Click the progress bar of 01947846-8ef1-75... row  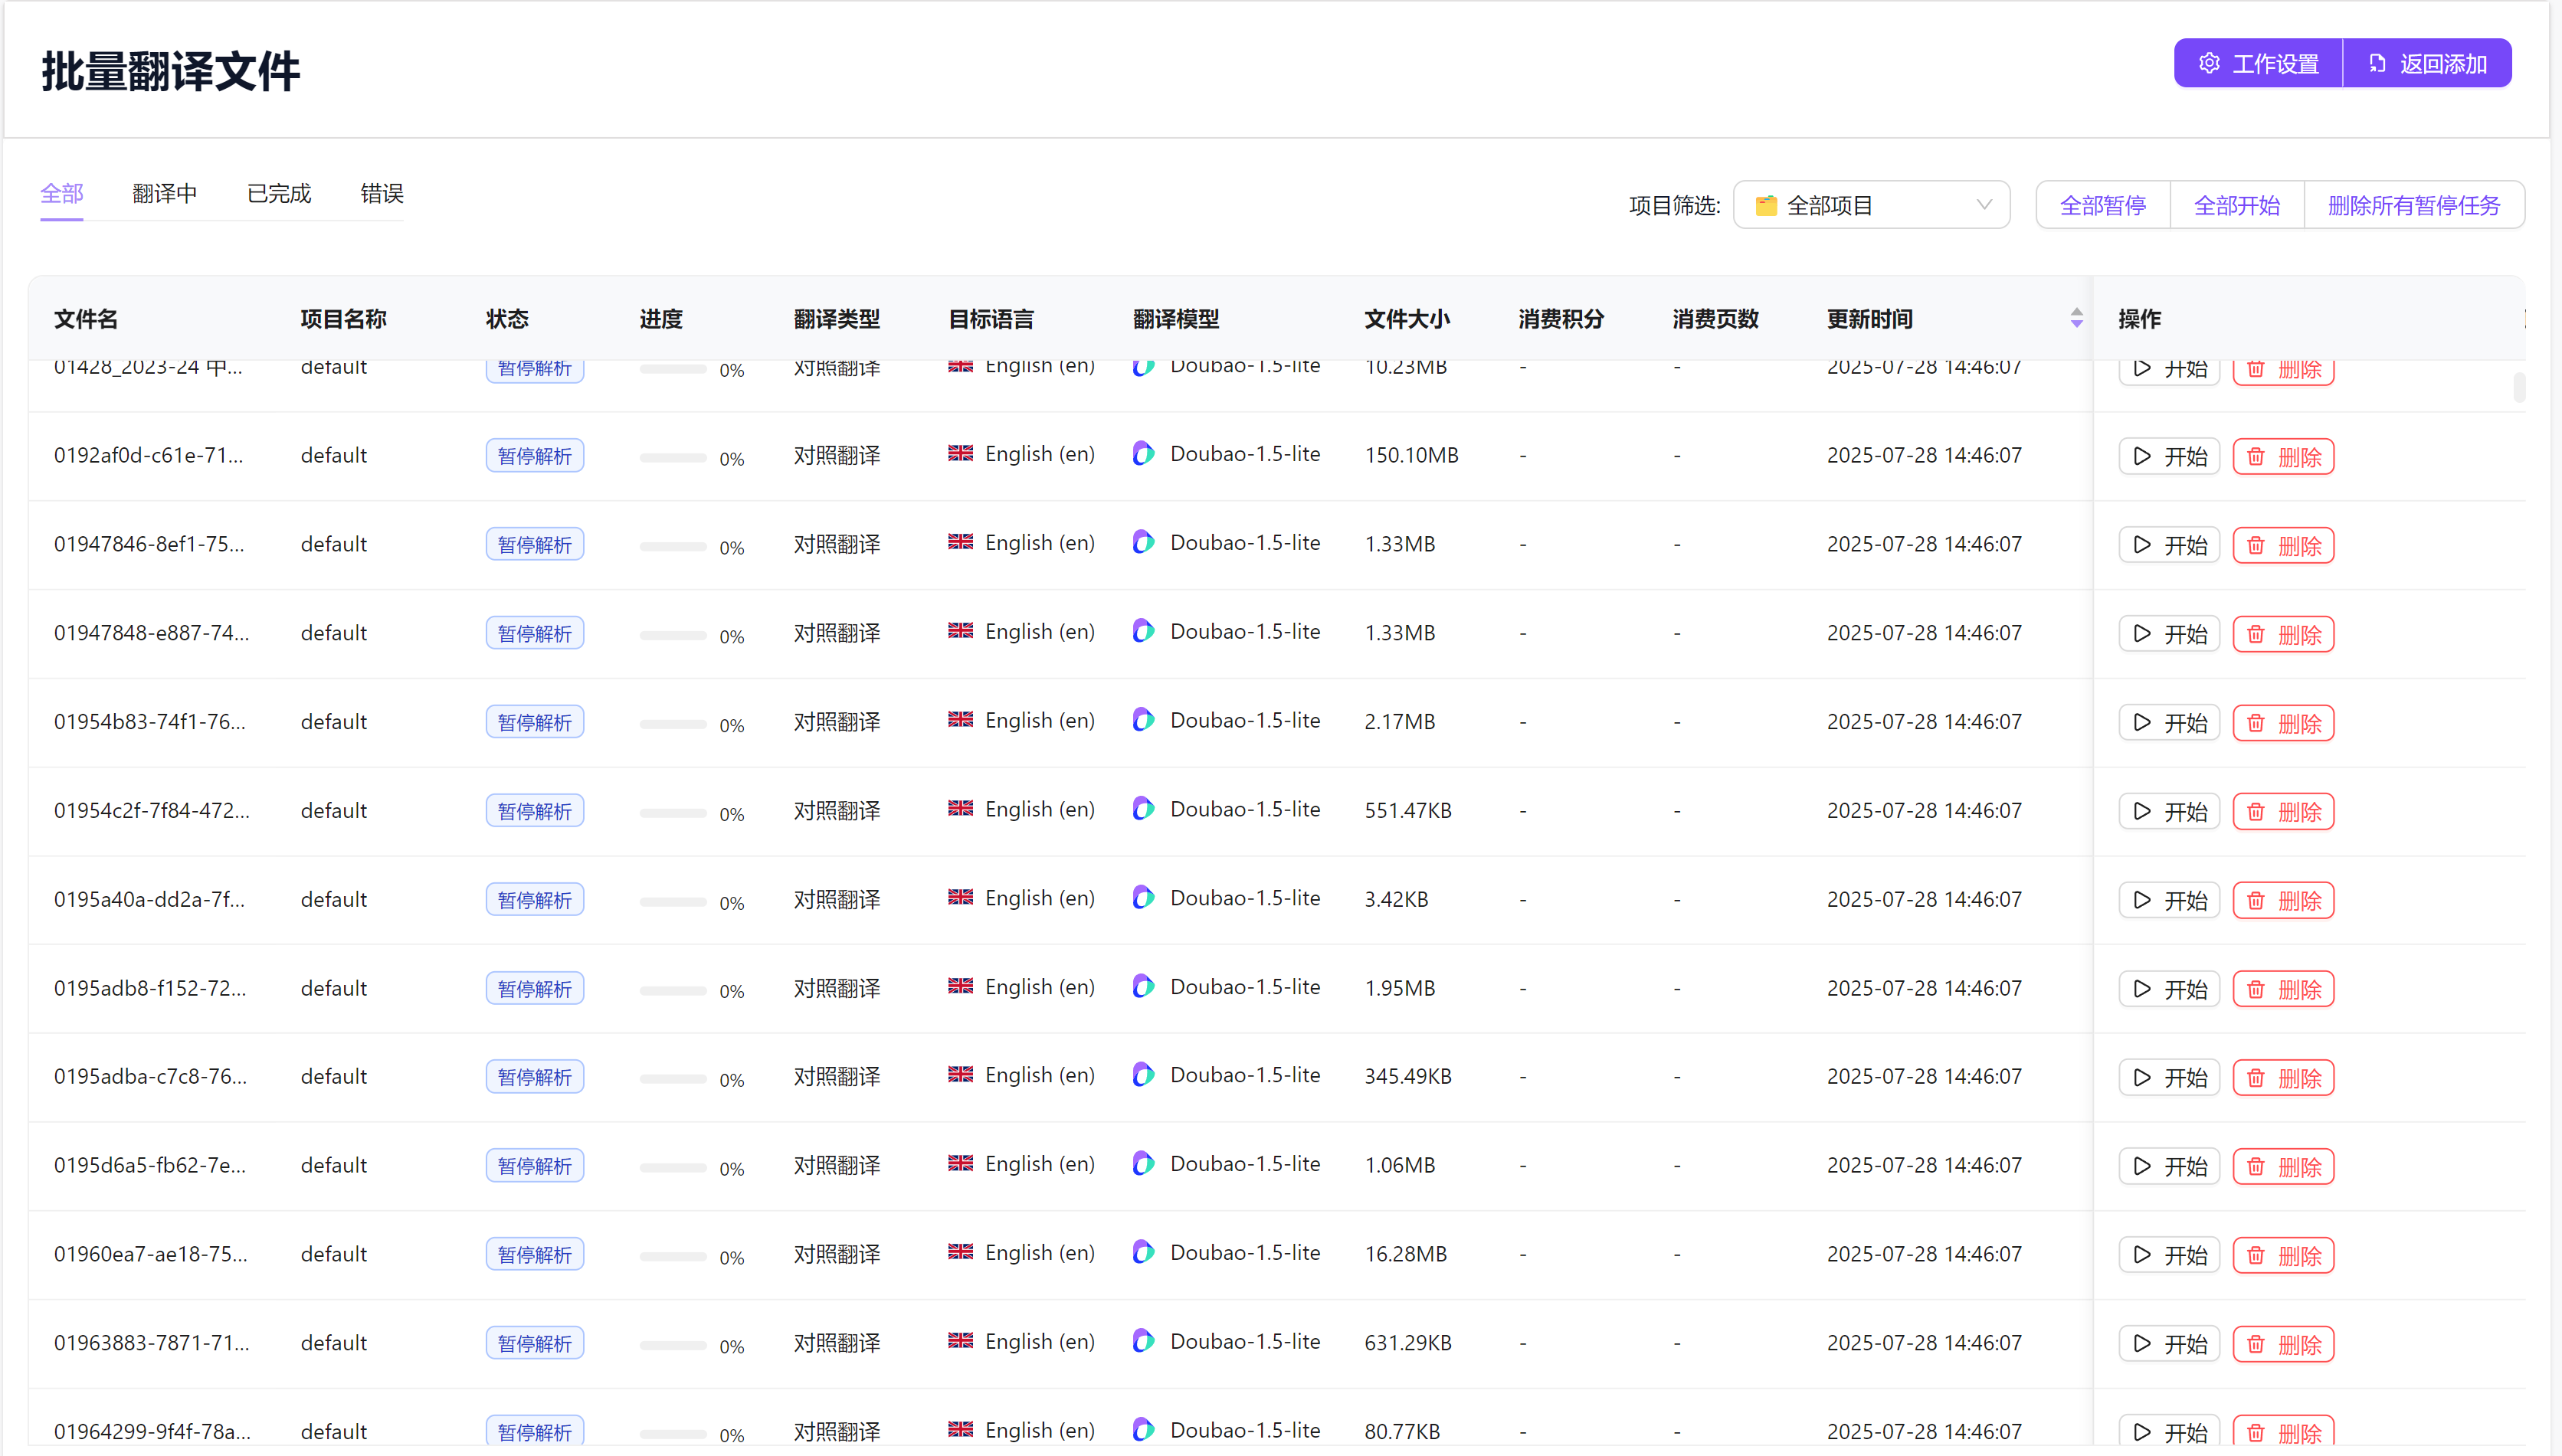(673, 547)
